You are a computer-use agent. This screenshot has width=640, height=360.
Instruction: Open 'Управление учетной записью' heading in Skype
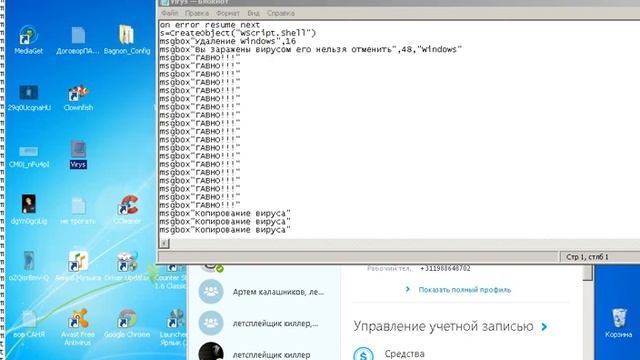(443, 326)
